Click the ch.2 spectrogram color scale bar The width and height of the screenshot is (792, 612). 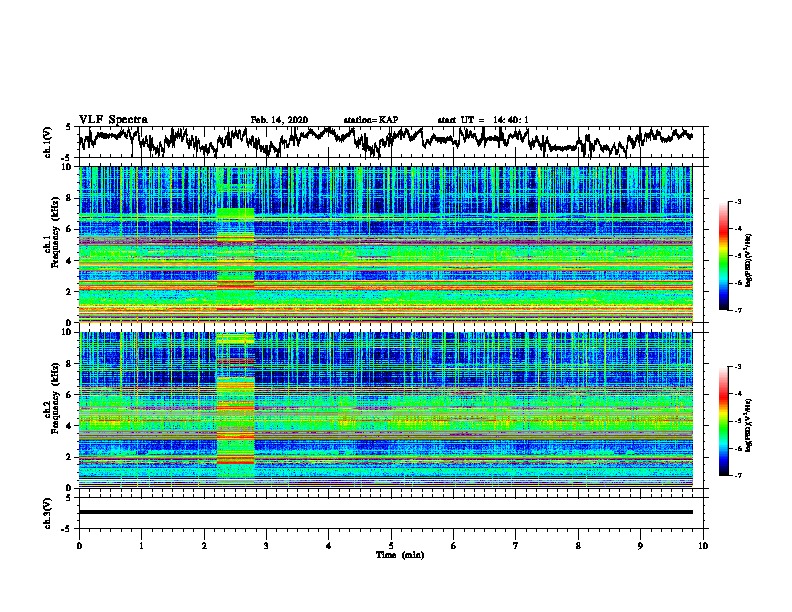[723, 421]
